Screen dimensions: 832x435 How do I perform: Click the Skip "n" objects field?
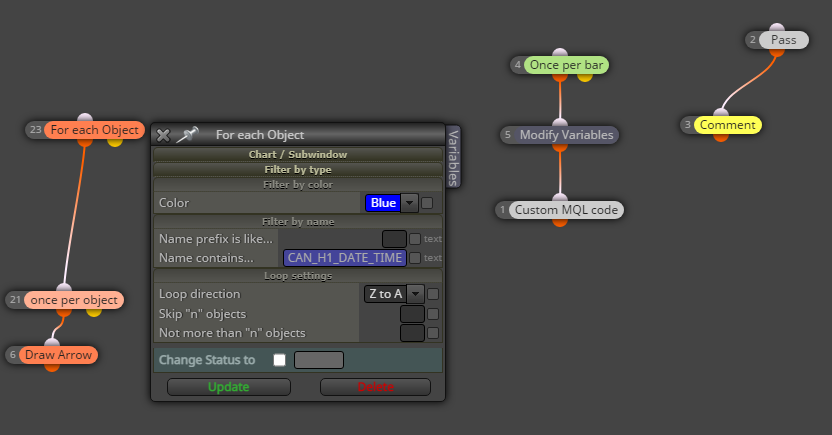tap(412, 314)
